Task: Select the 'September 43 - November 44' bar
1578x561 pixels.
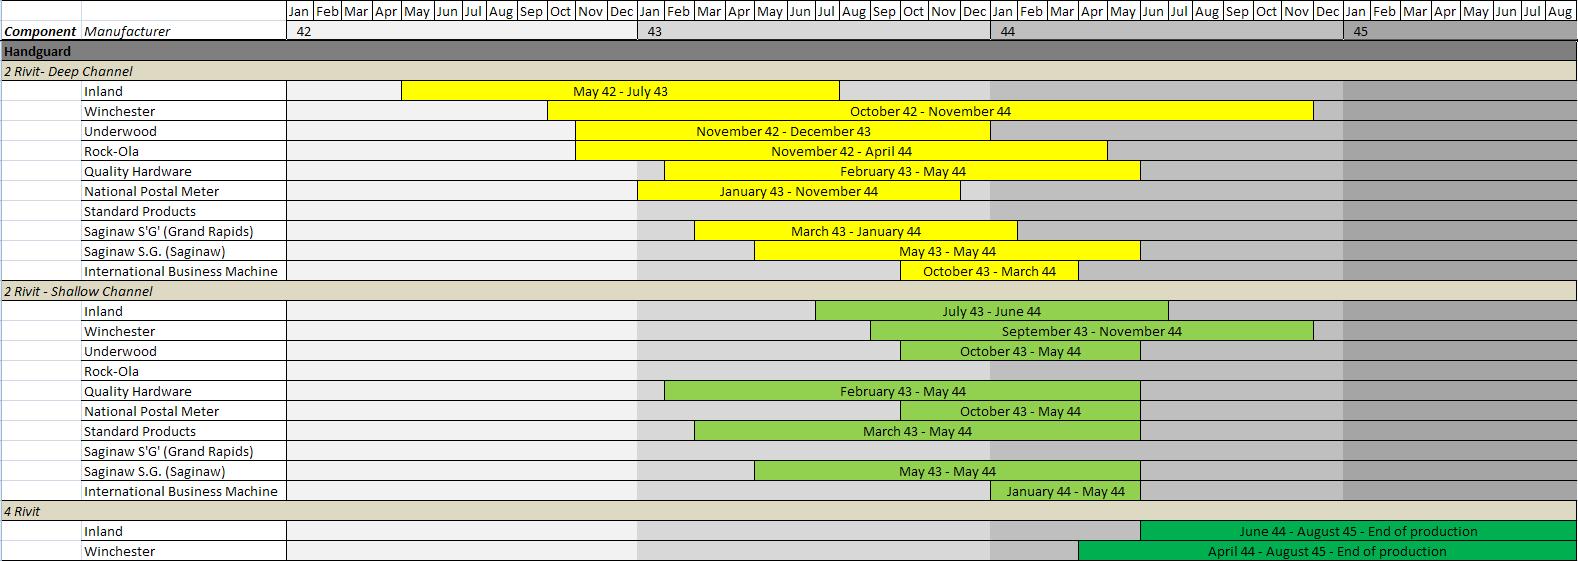Action: (1091, 331)
